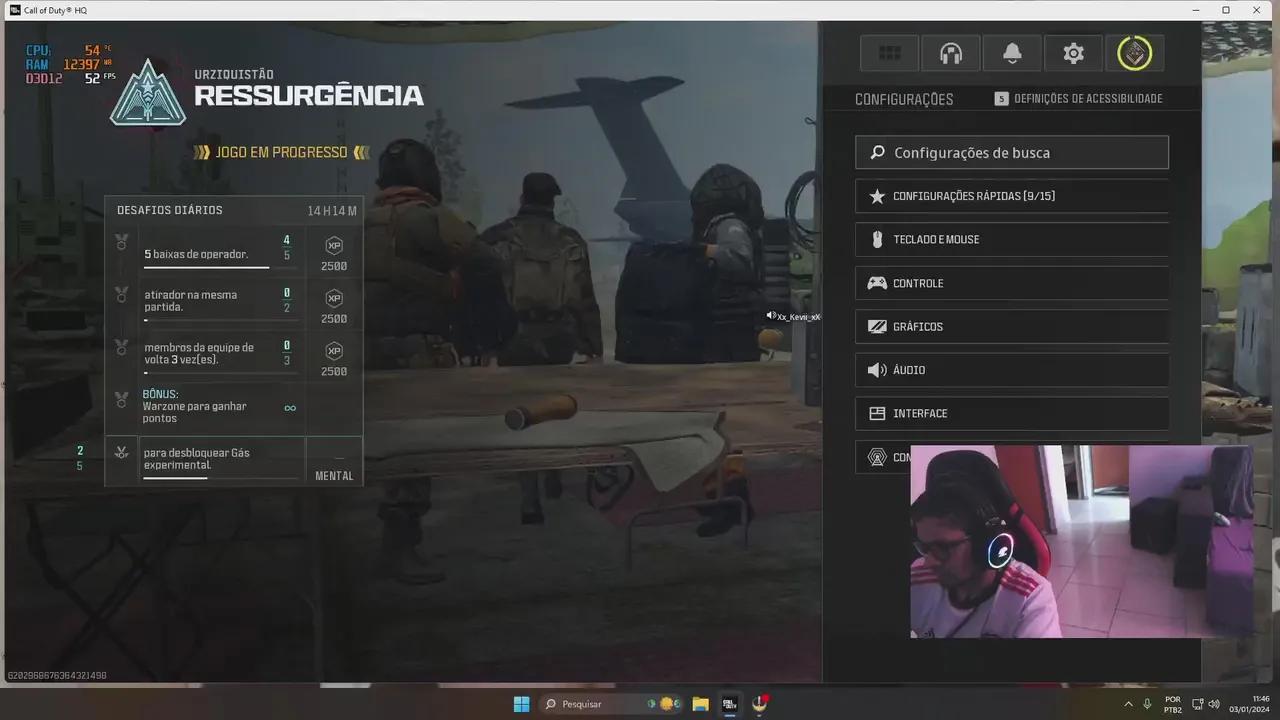The height and width of the screenshot is (720, 1280).
Task: Click the medal icon for Bônus challenge
Action: point(121,400)
